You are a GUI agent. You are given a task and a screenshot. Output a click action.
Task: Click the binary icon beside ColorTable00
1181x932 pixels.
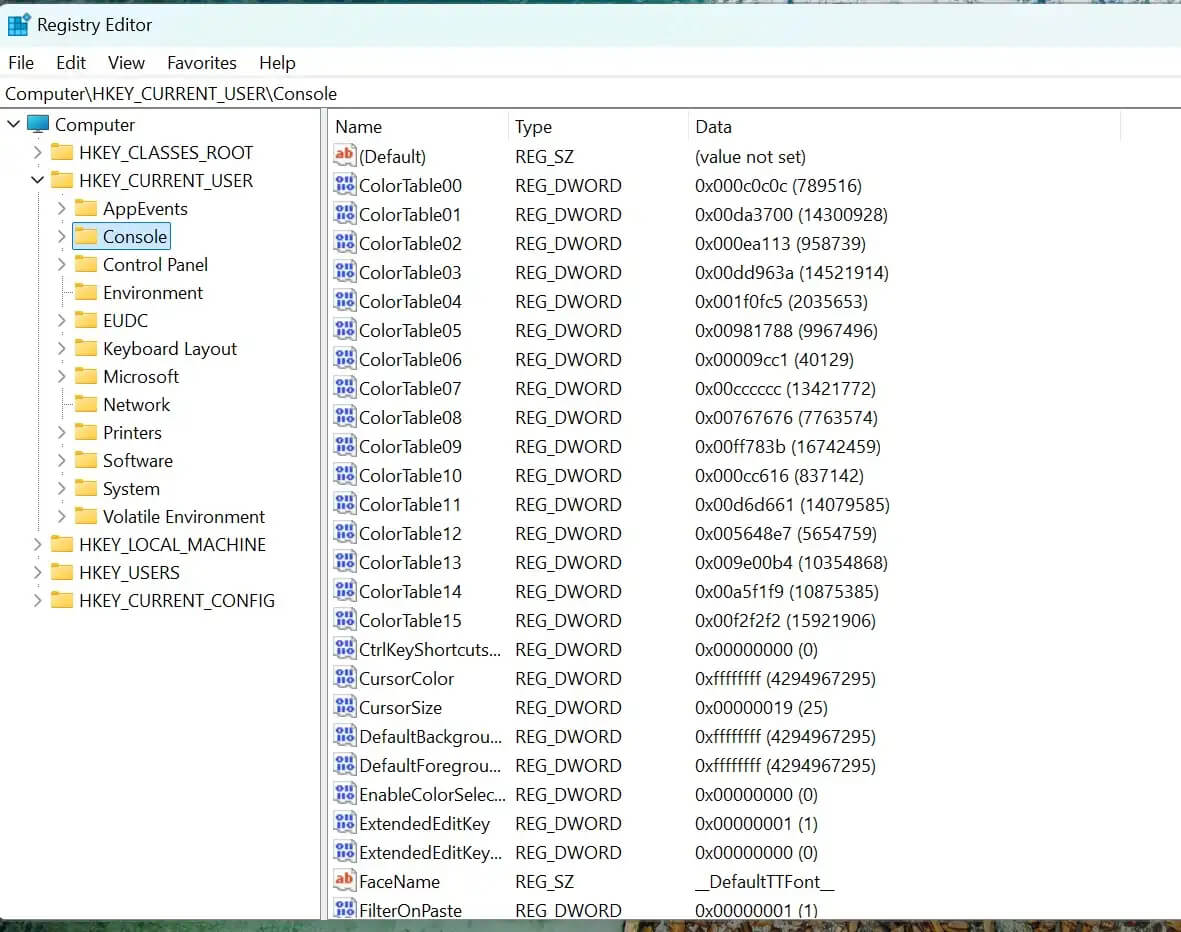pos(345,185)
